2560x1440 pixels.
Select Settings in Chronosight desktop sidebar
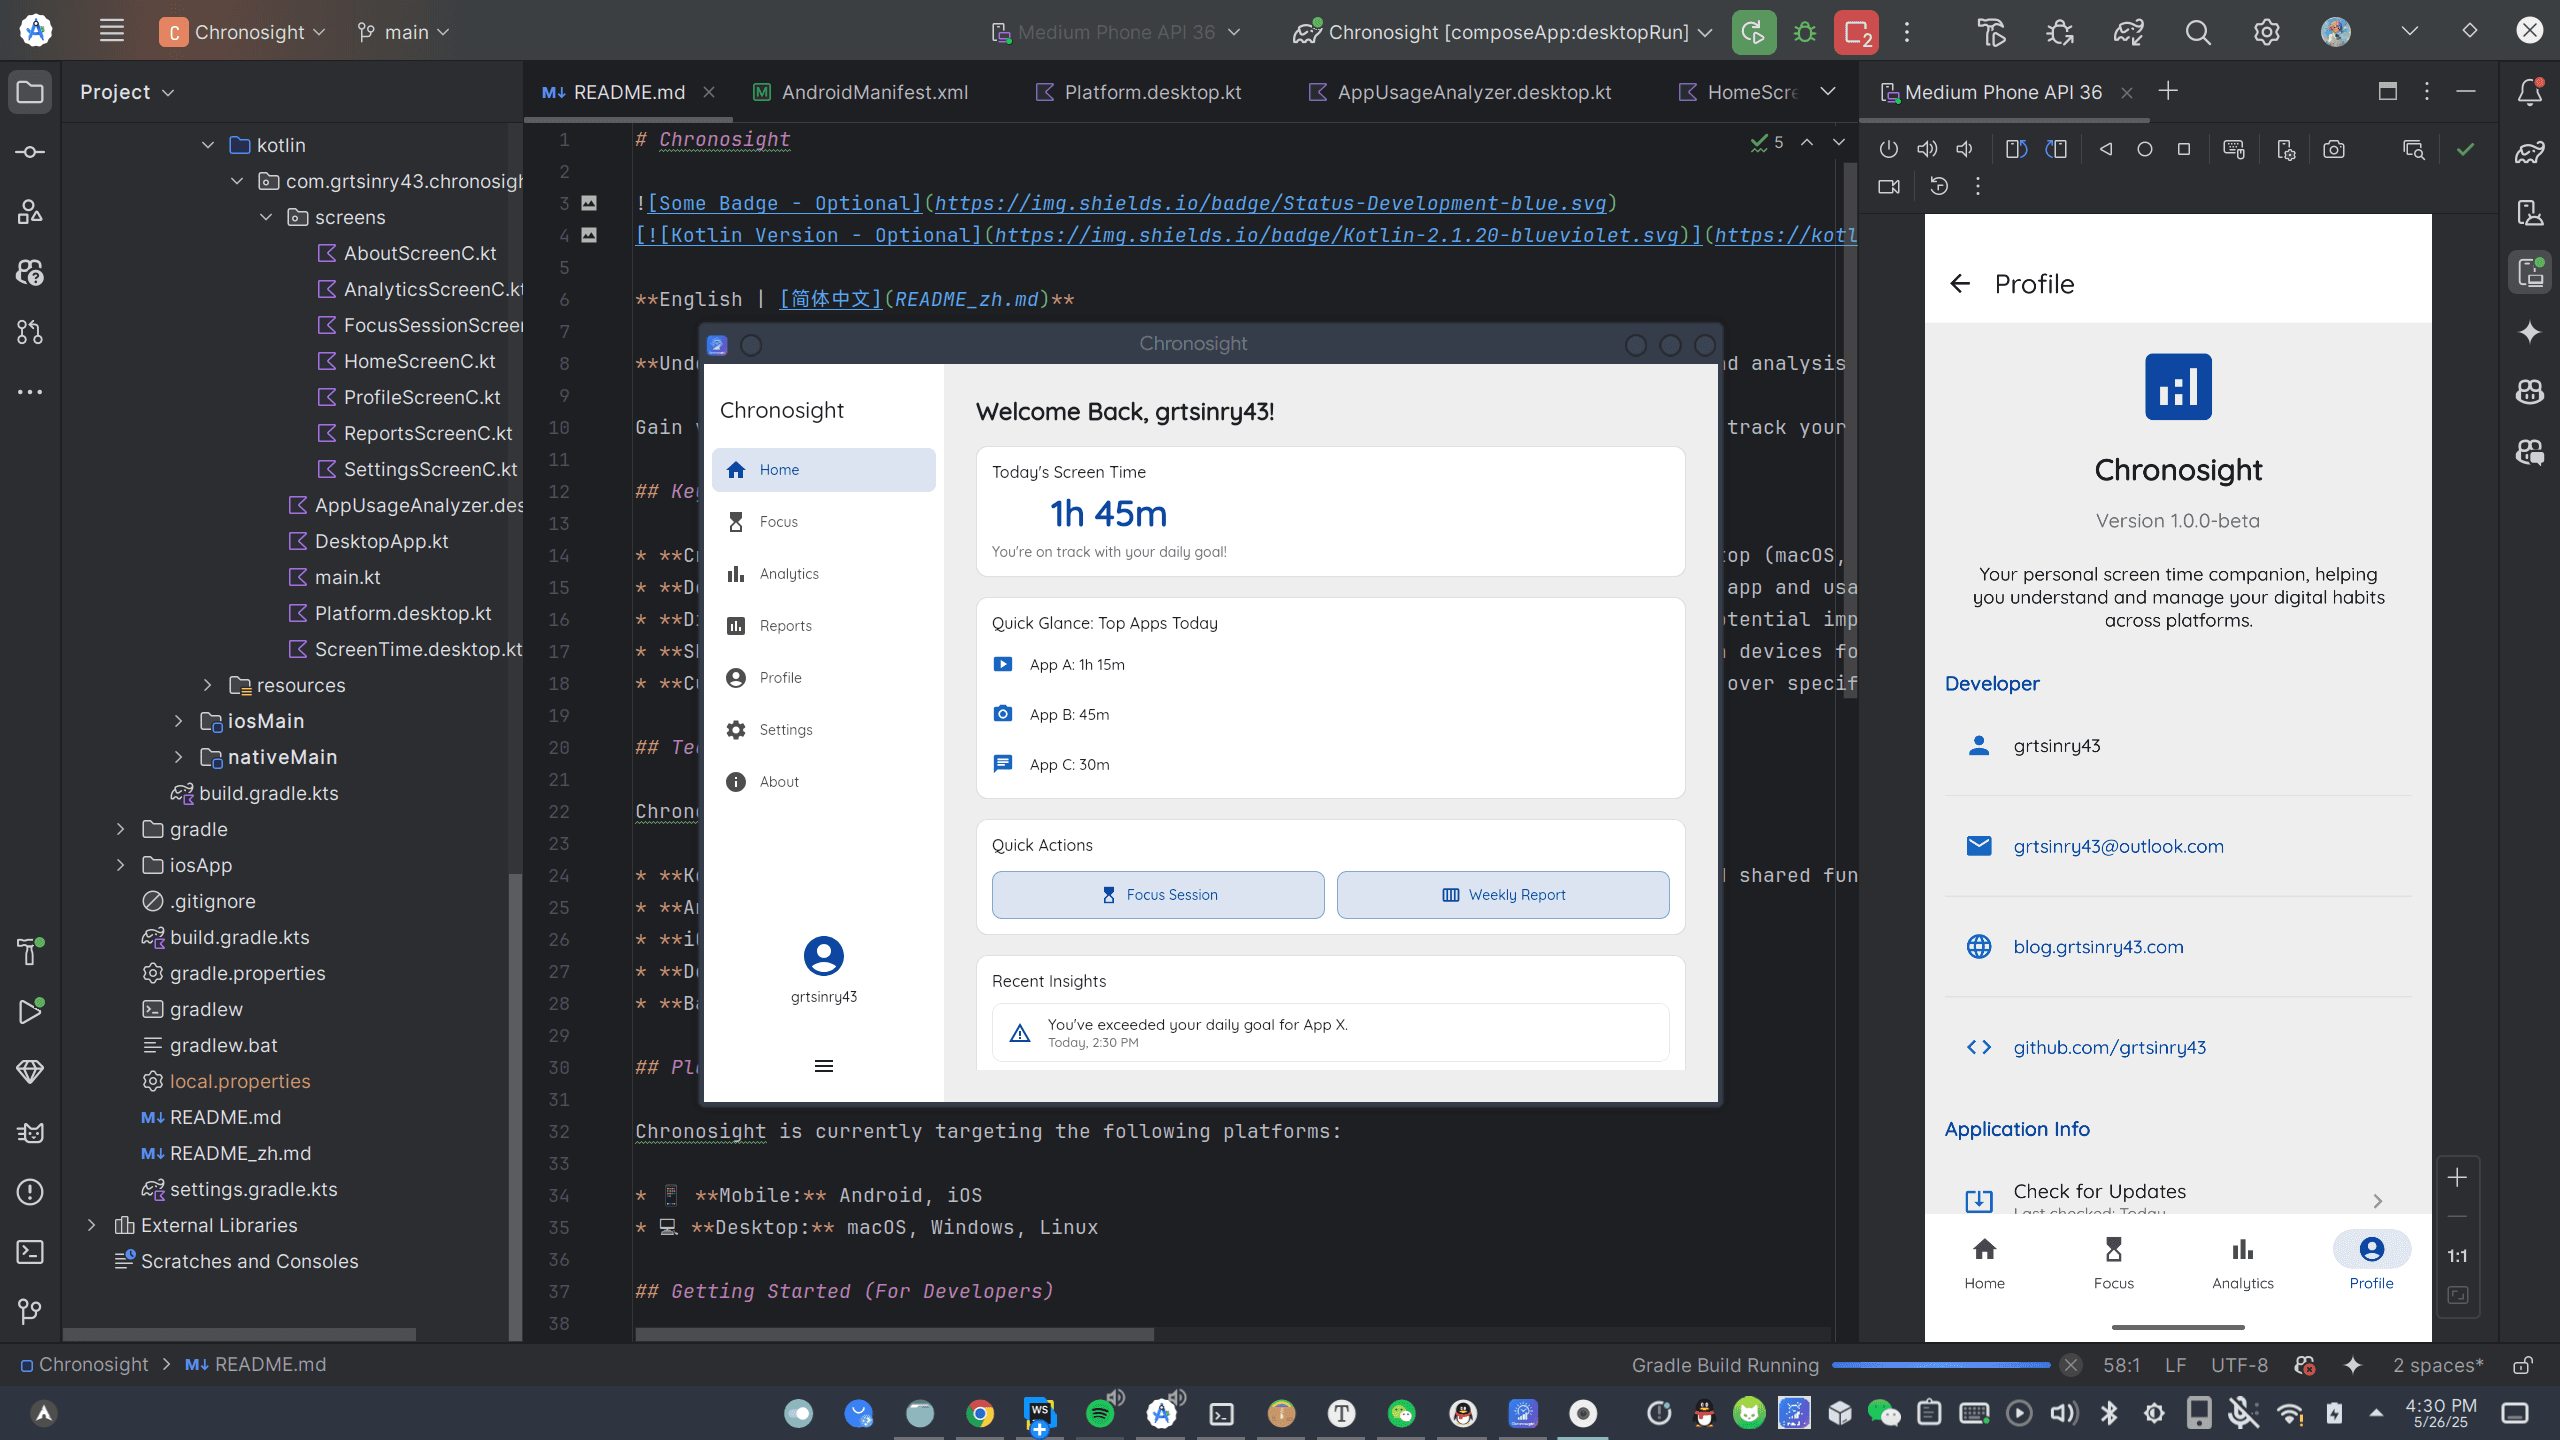coord(824,730)
